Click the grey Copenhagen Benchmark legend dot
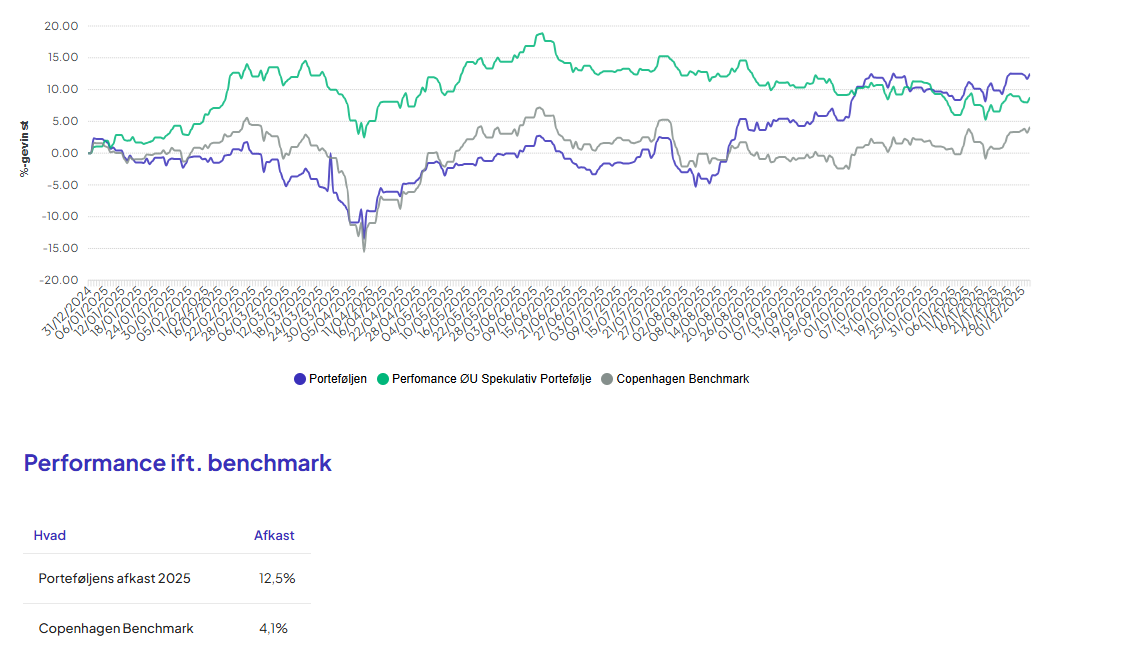 pos(607,379)
